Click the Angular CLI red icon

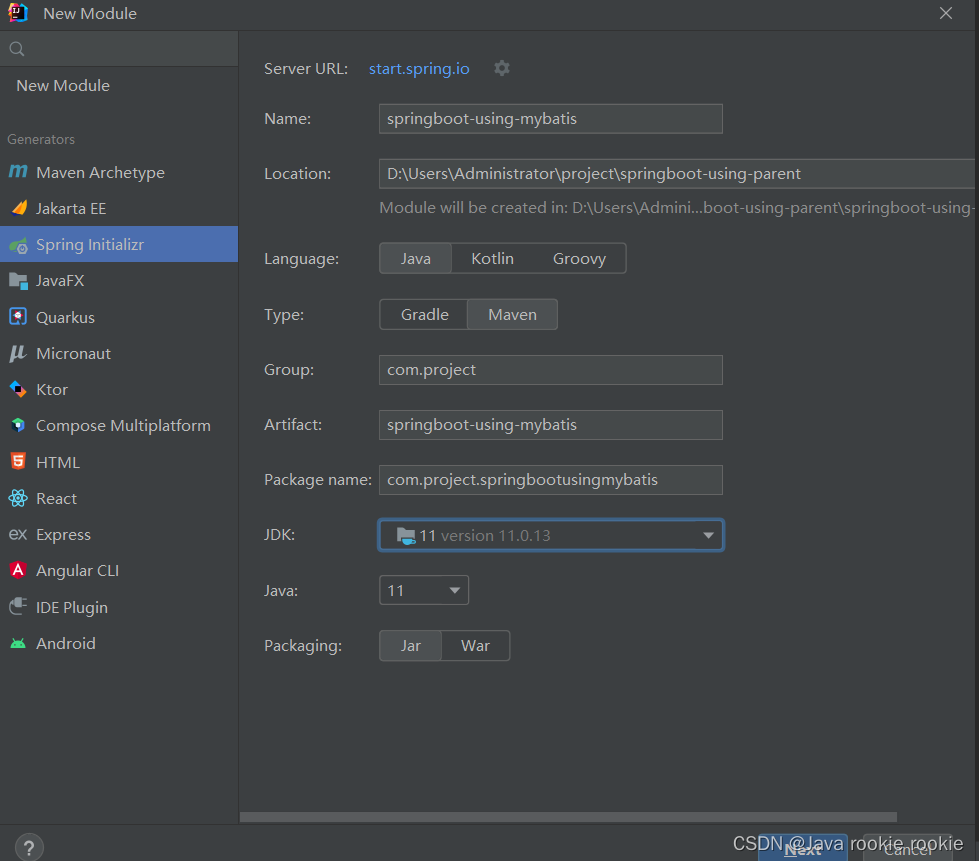pyautogui.click(x=18, y=570)
